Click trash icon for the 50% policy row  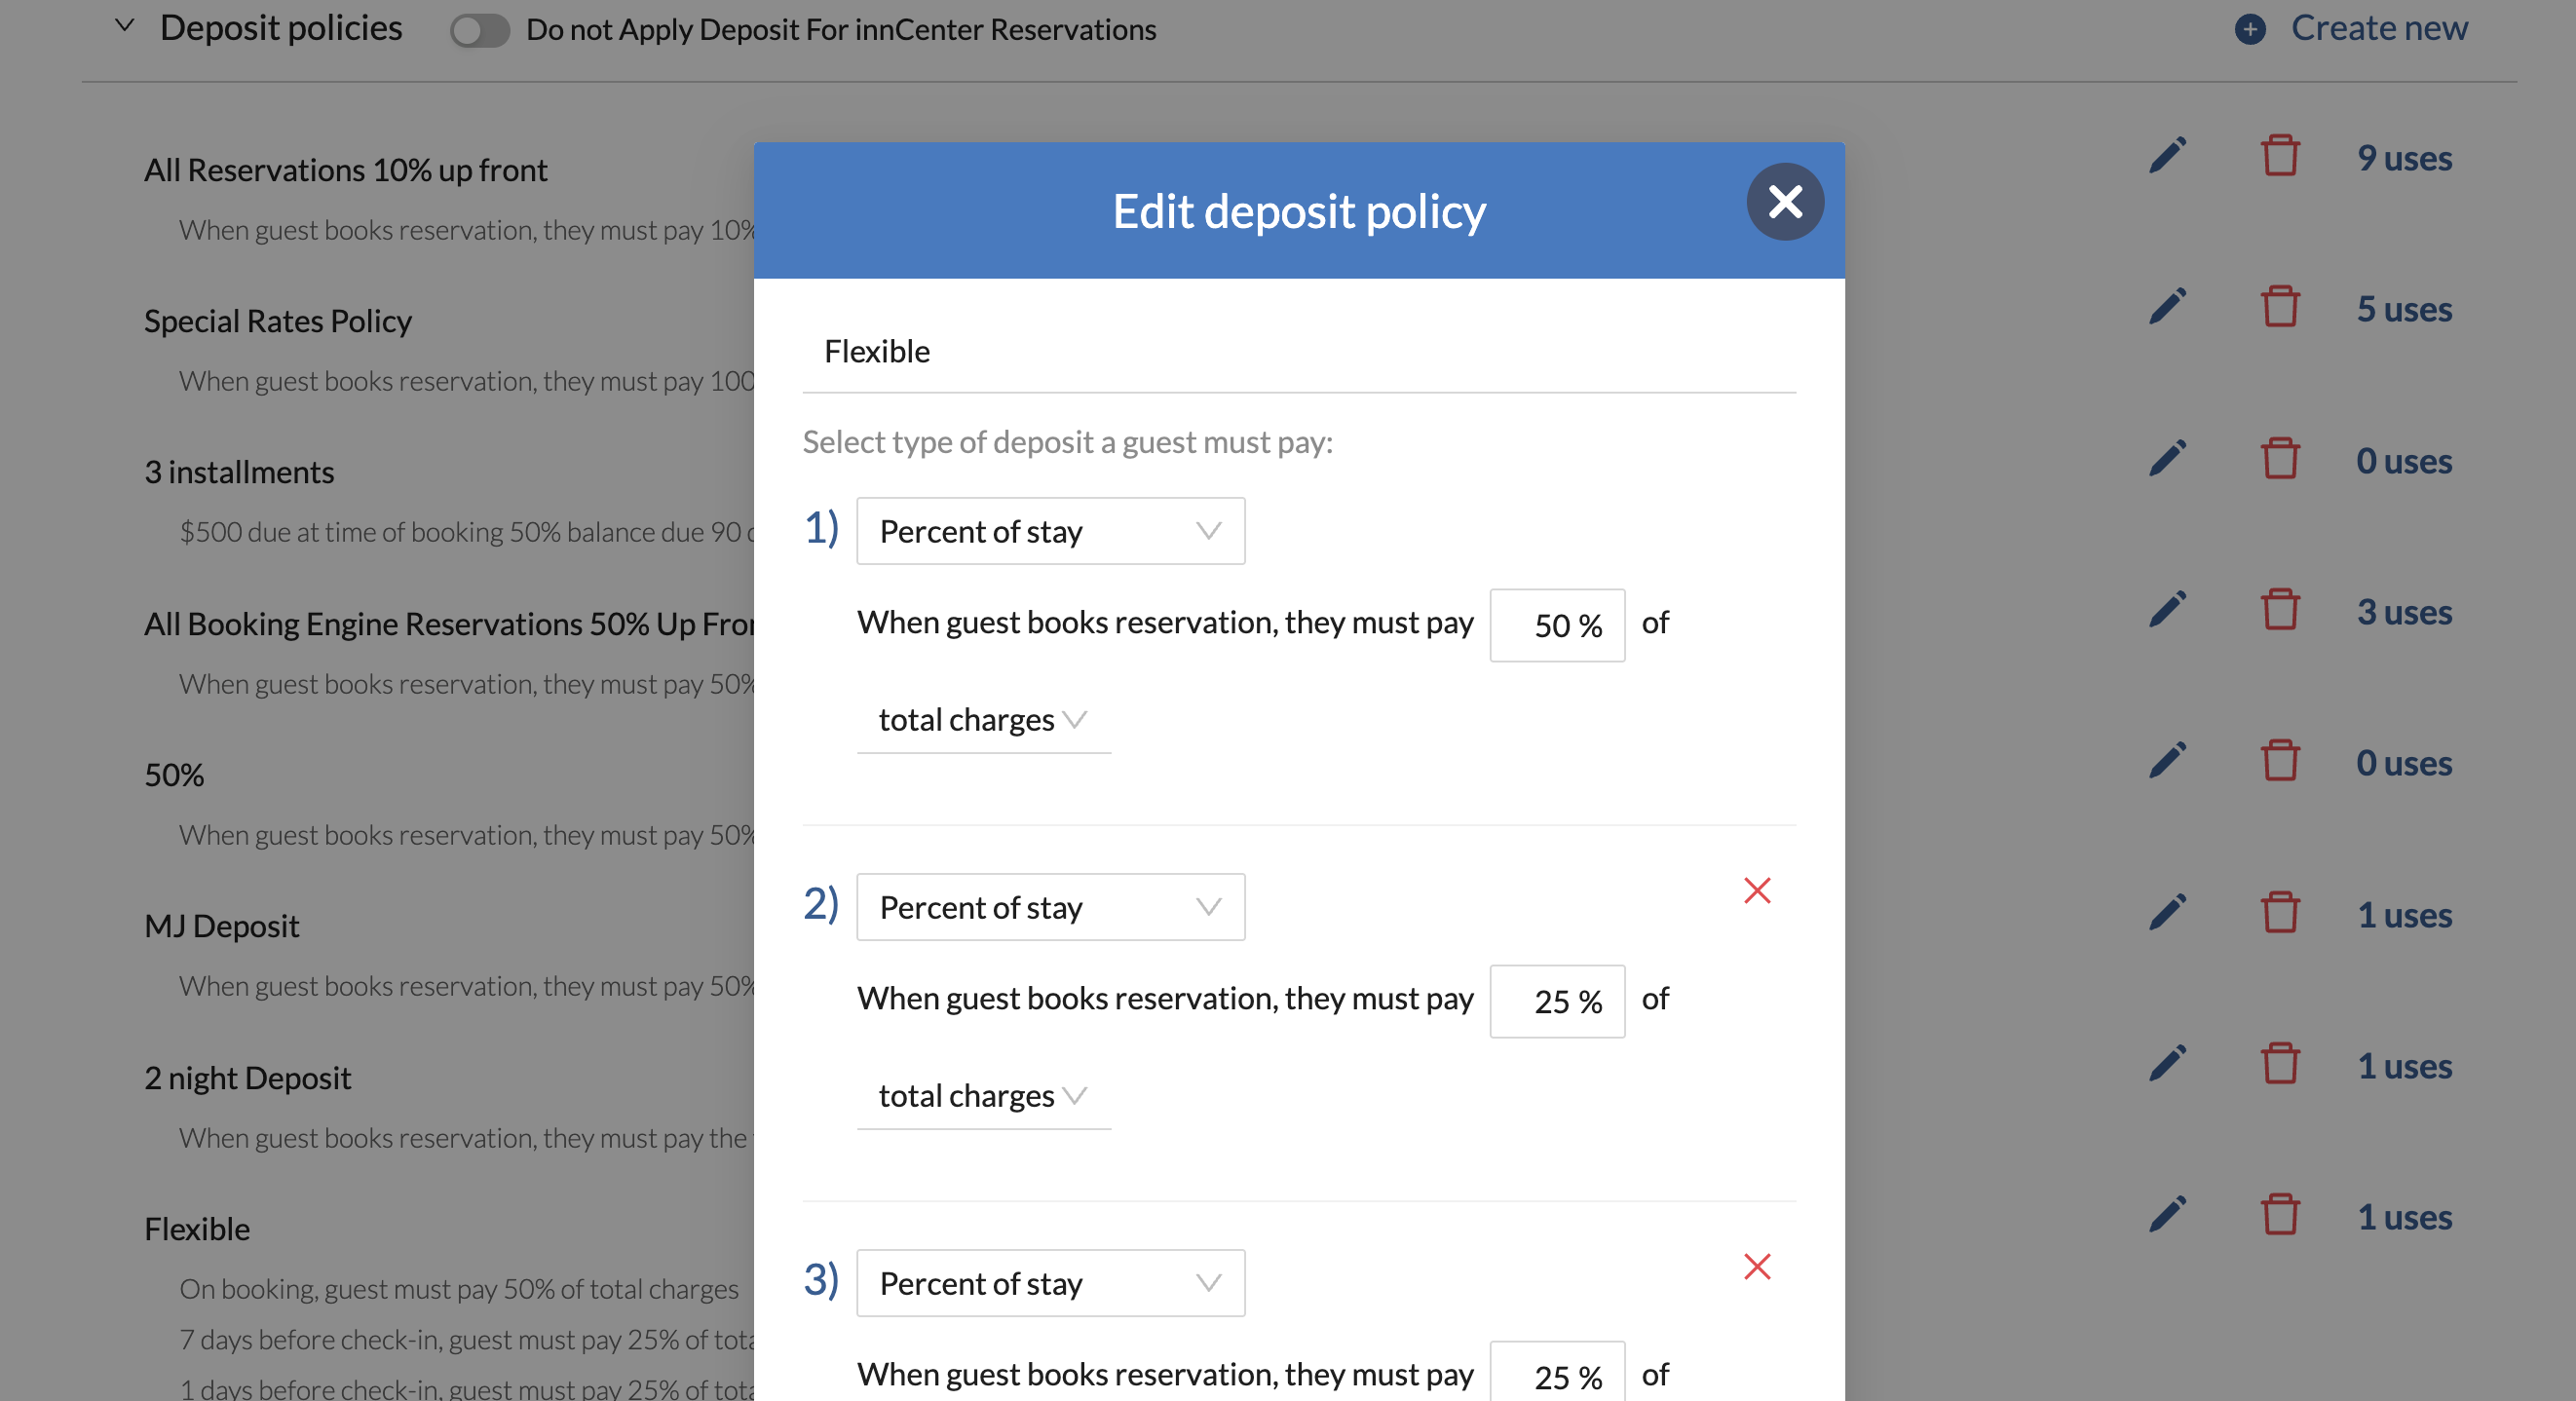click(2279, 762)
